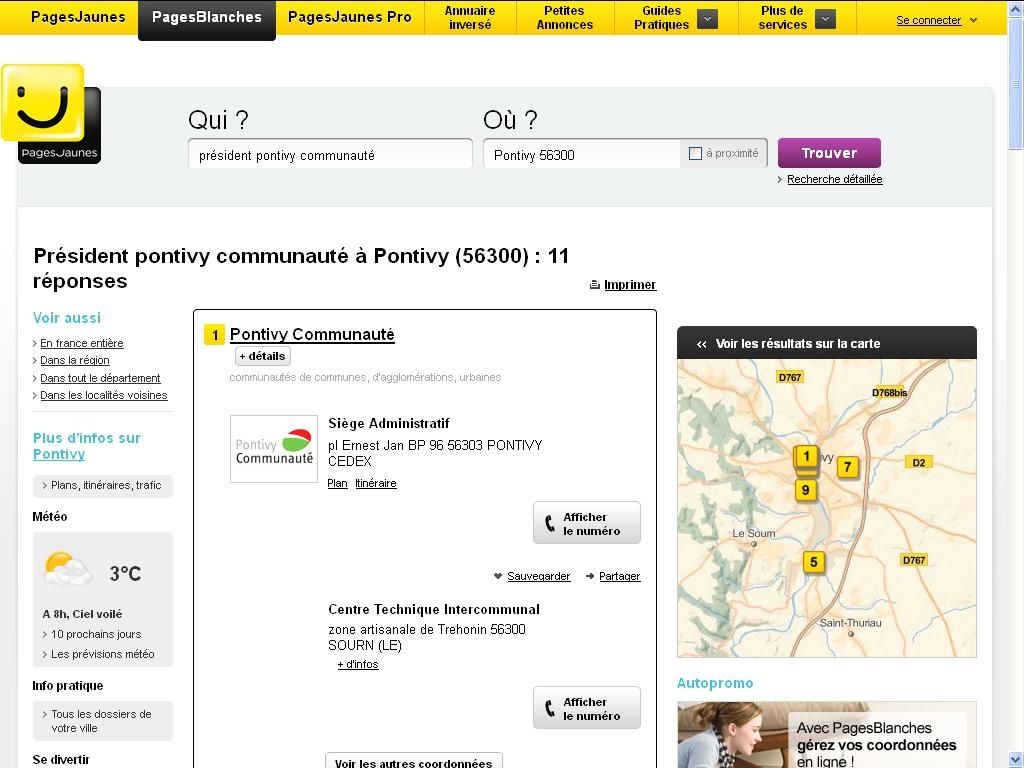Click 'Dans tout le département' link

pos(101,378)
